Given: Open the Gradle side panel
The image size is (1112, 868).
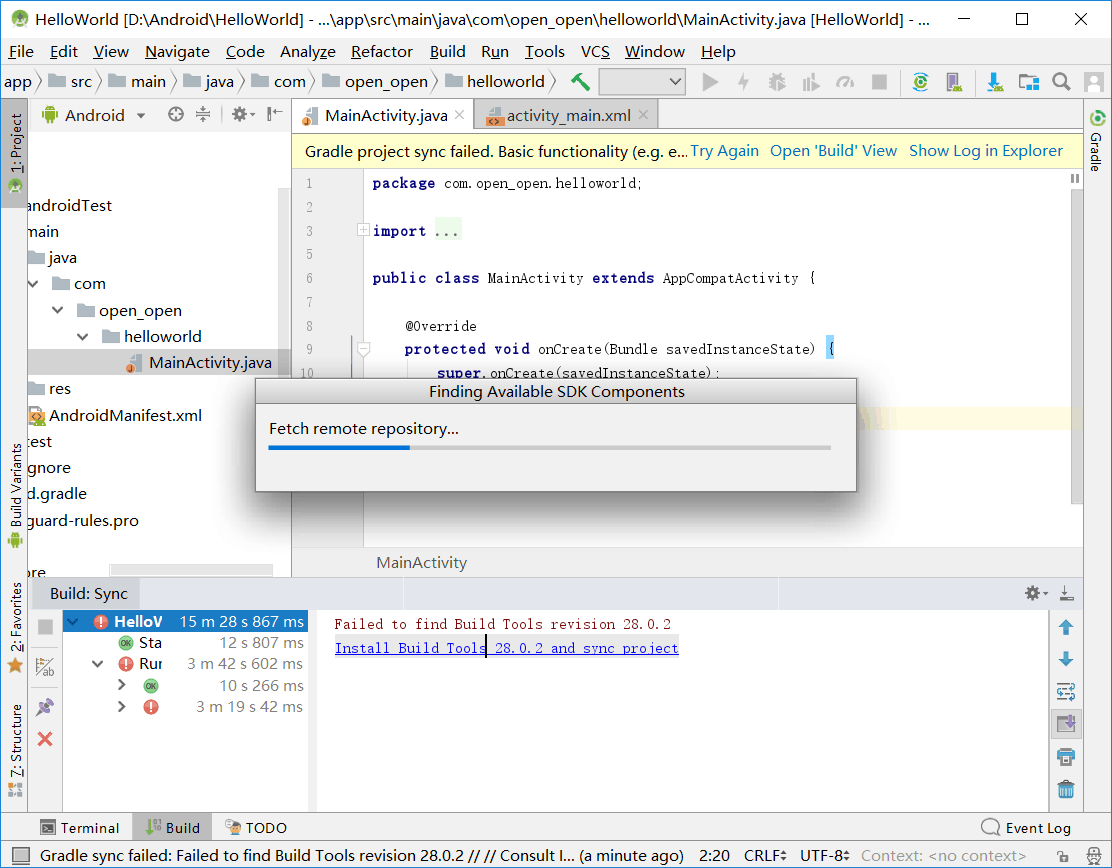Looking at the screenshot, I should 1096,142.
